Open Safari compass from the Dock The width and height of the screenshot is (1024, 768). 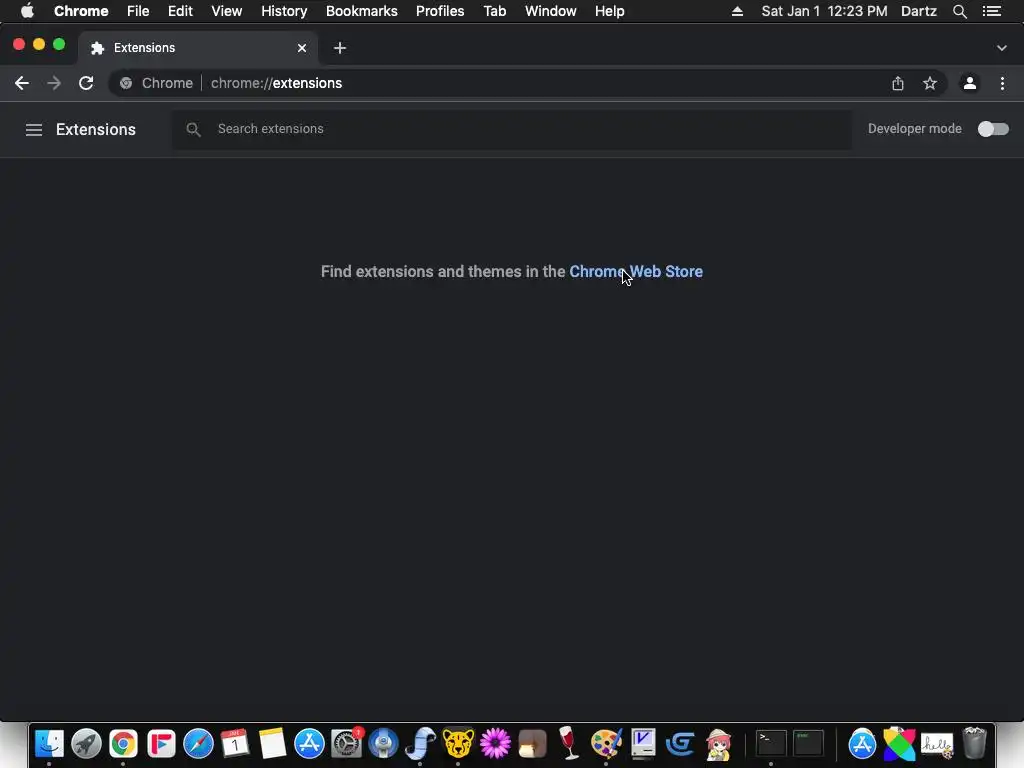click(x=198, y=744)
